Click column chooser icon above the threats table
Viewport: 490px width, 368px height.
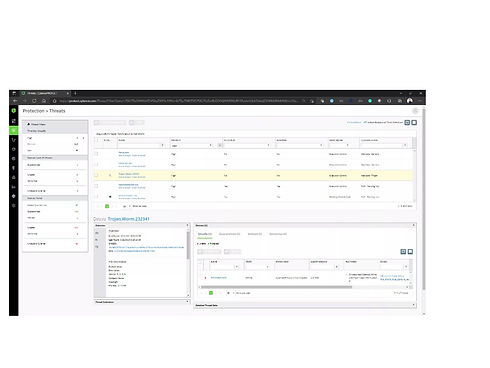[x=414, y=123]
